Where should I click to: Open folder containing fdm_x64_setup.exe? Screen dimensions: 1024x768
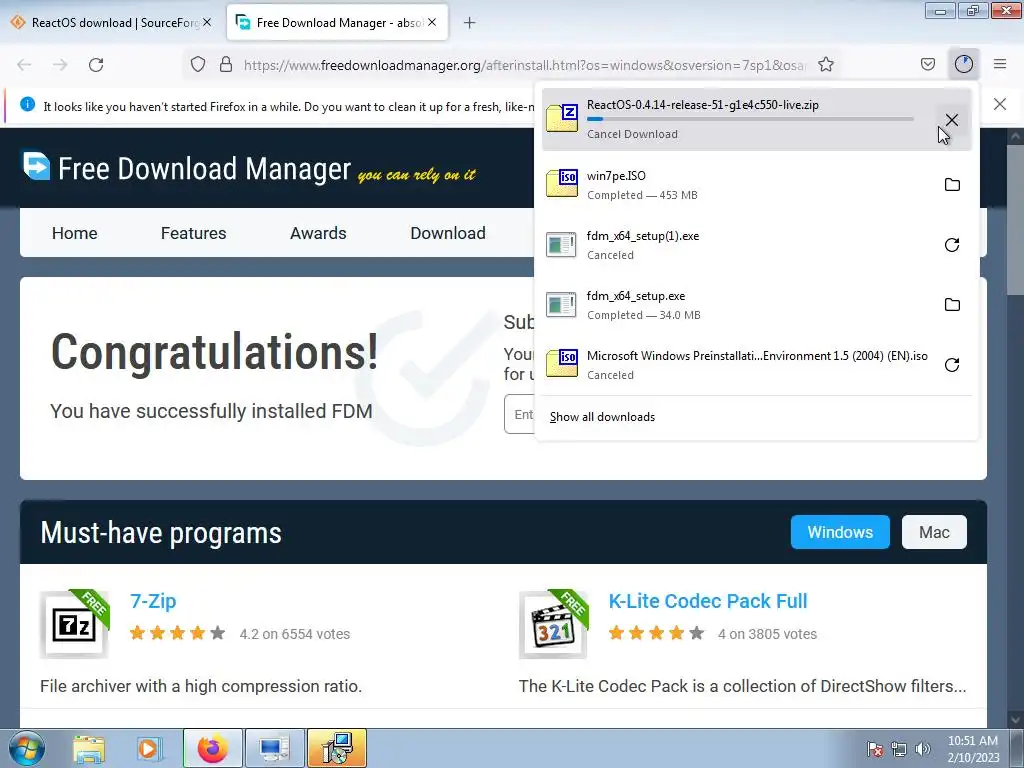tap(952, 305)
